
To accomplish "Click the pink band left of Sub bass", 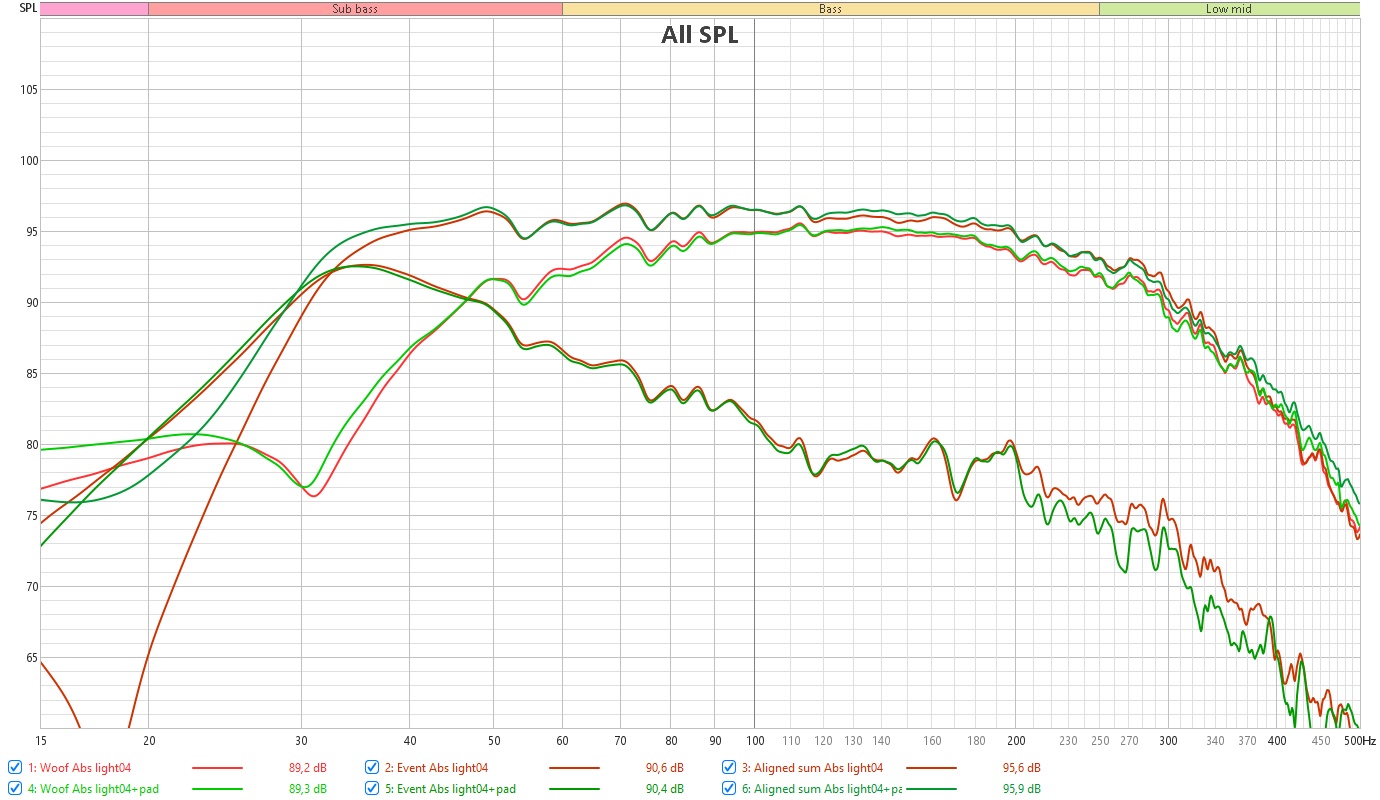I will (94, 9).
